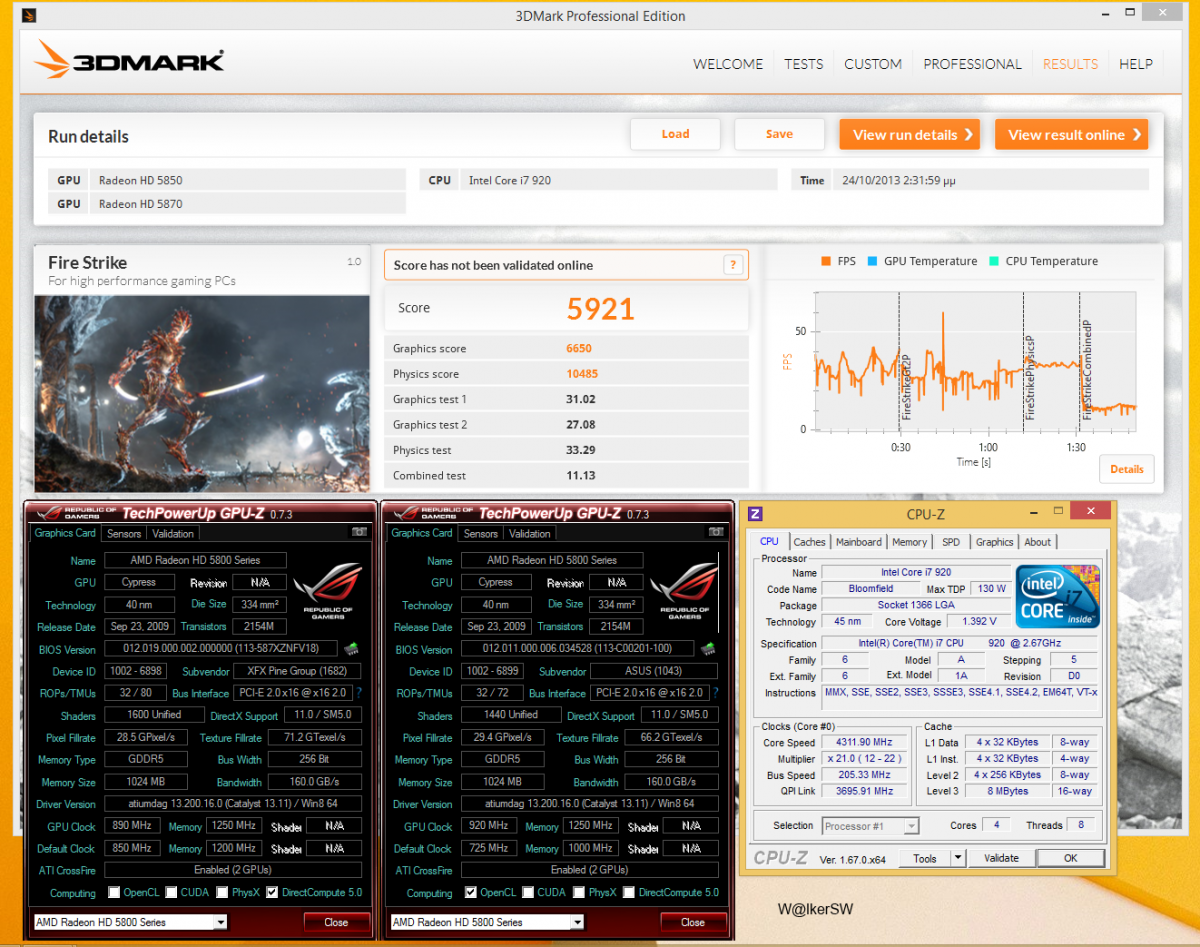
Task: Select the Memory tab in CPU-Z
Action: 909,542
